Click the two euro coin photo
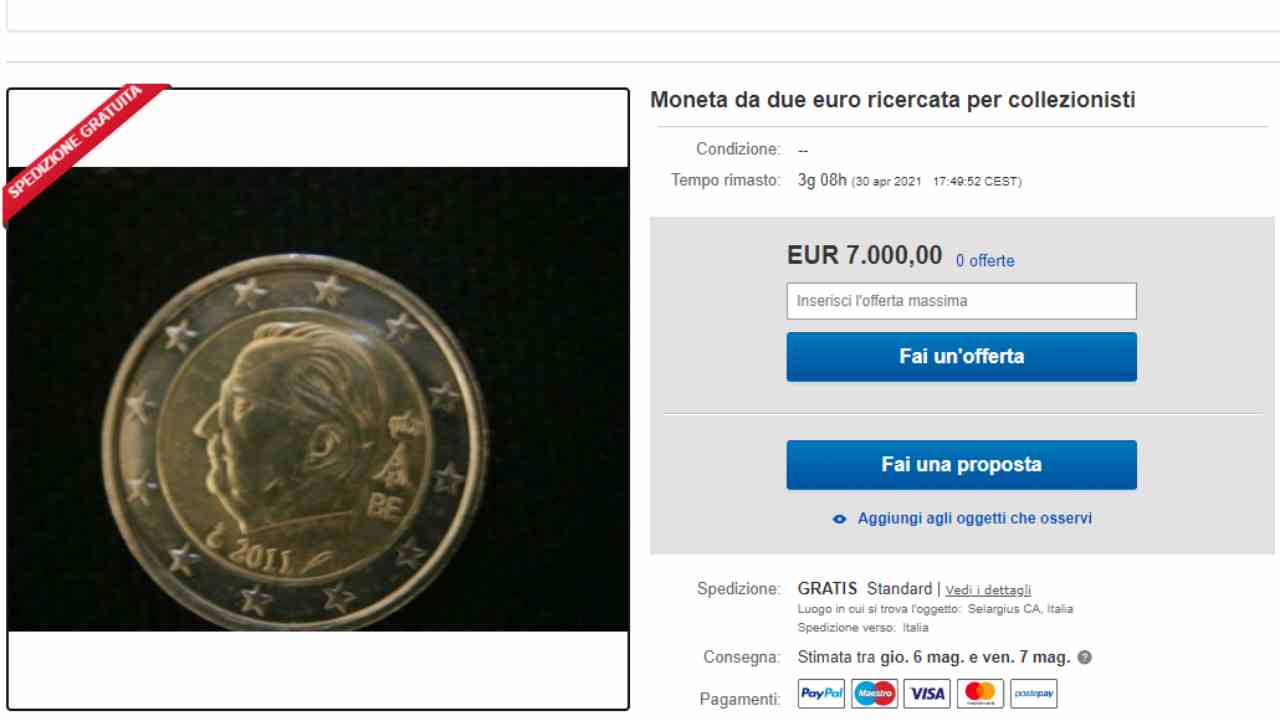Screen dimensions: 1280x720 coord(318,399)
